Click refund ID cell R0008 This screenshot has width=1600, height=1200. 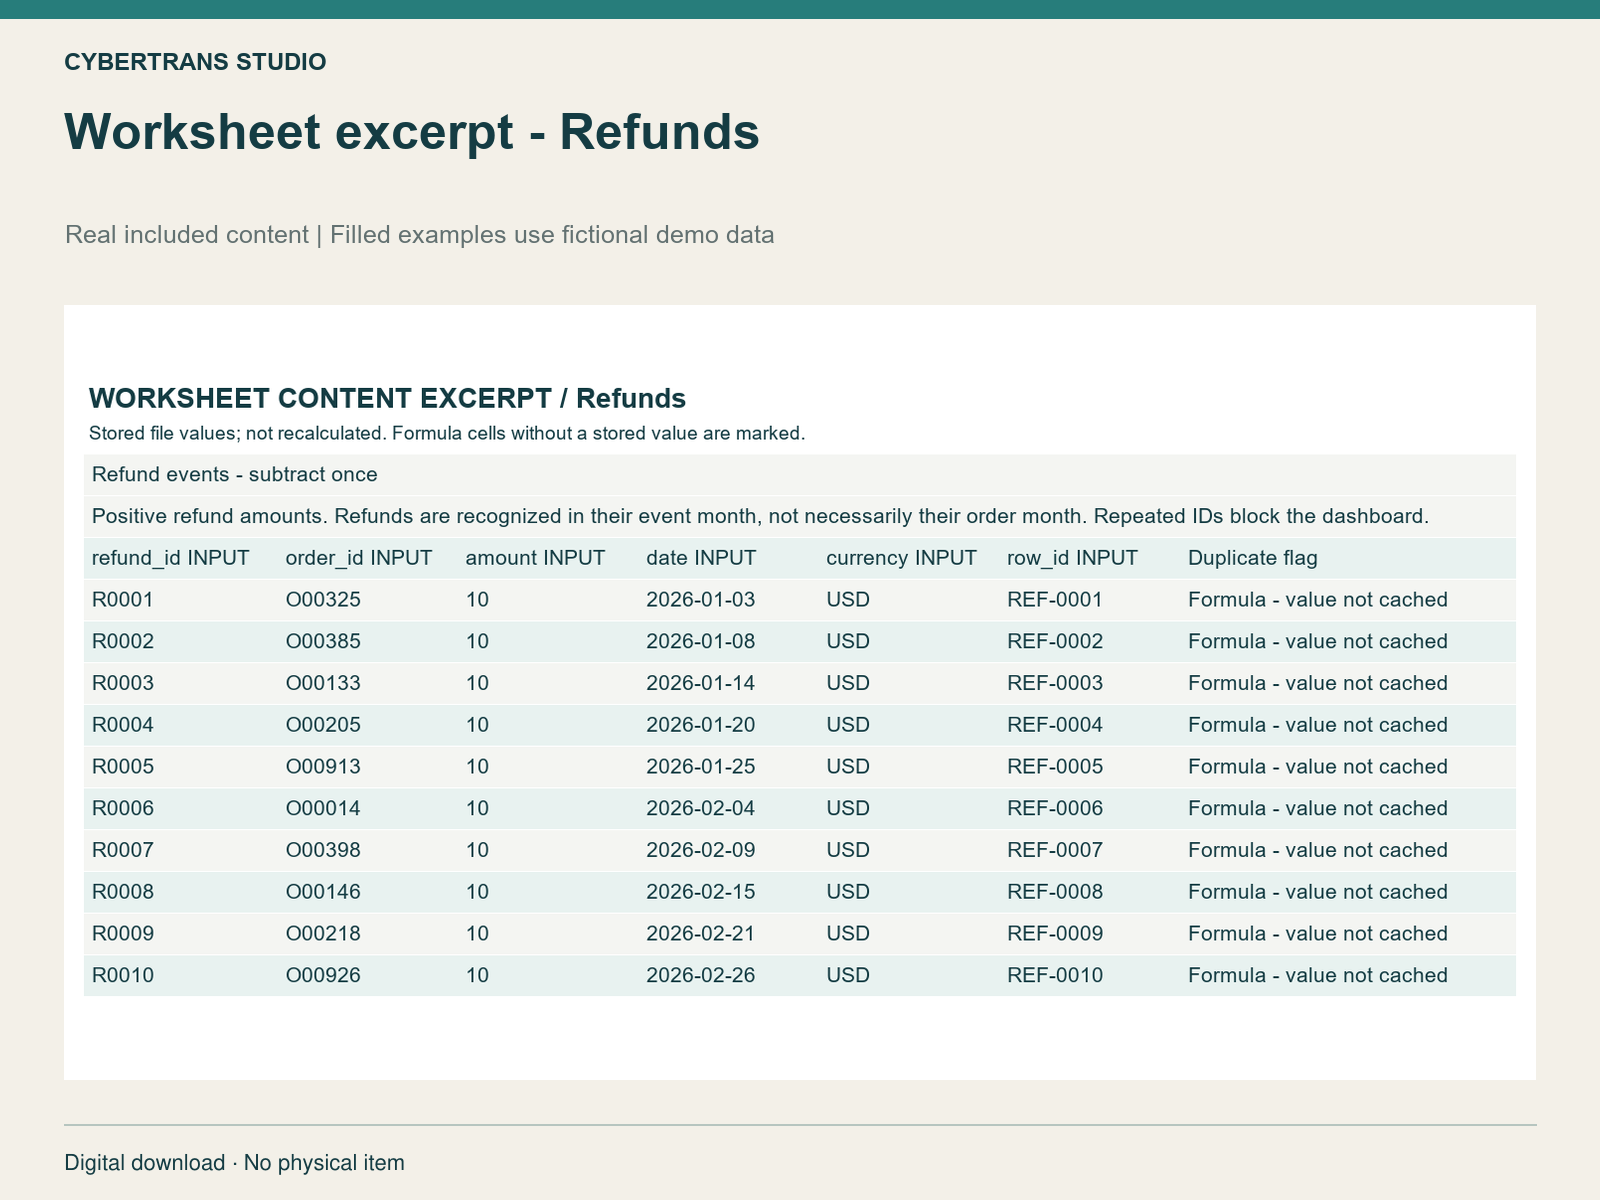(123, 892)
